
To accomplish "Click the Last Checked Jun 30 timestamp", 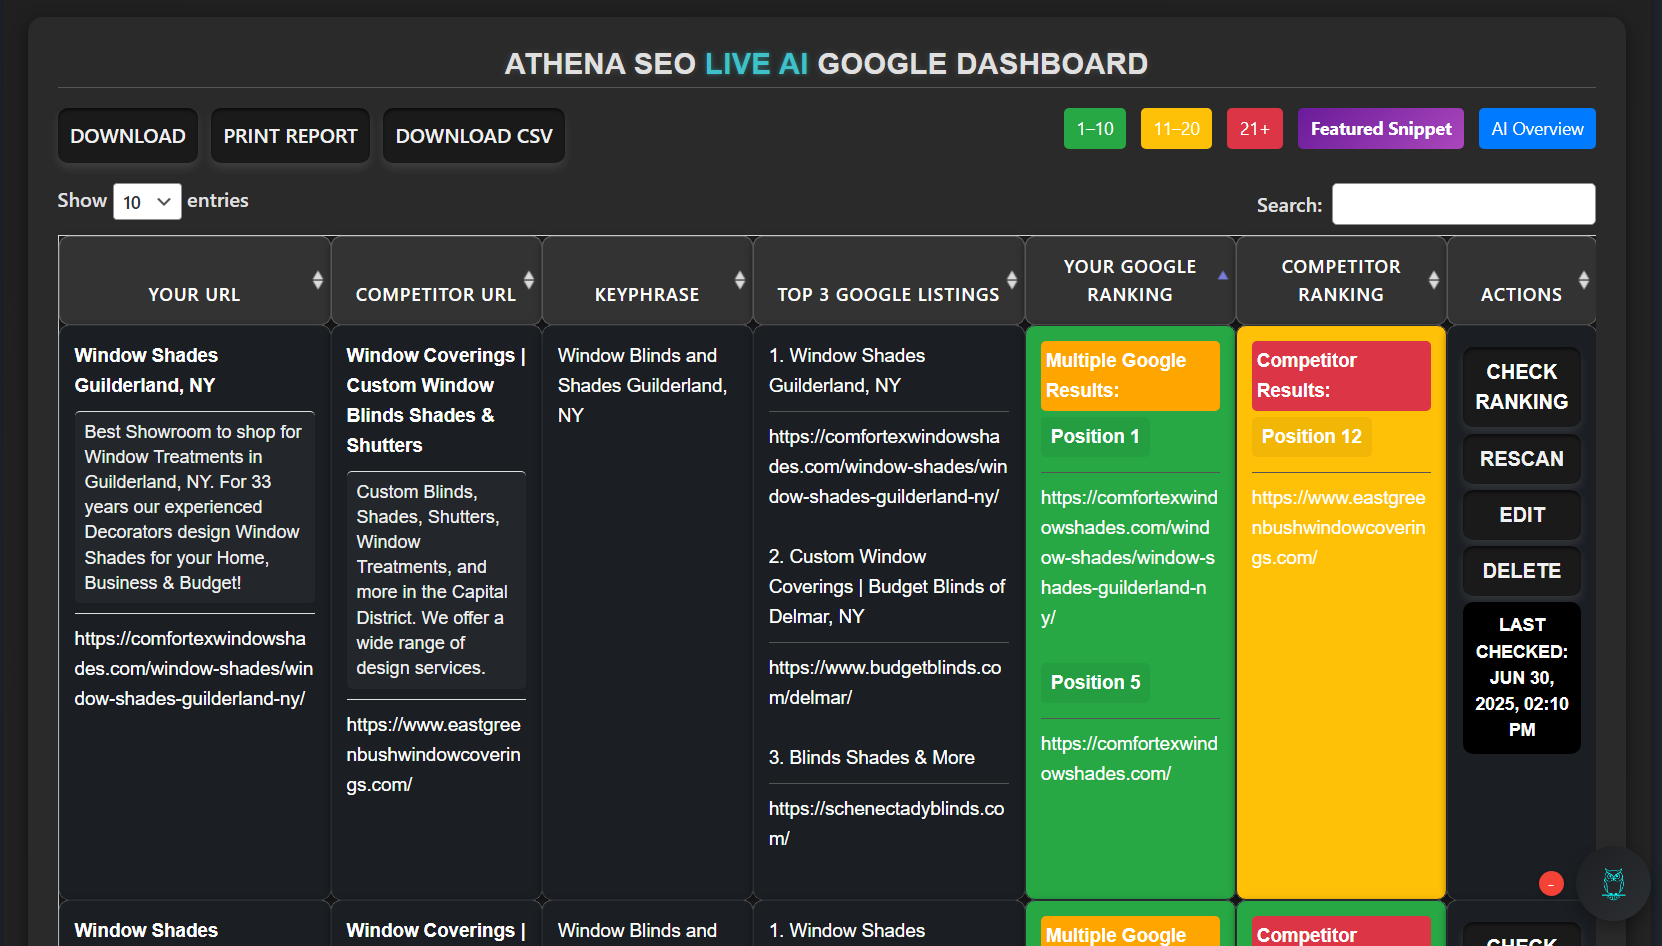I will (x=1521, y=678).
